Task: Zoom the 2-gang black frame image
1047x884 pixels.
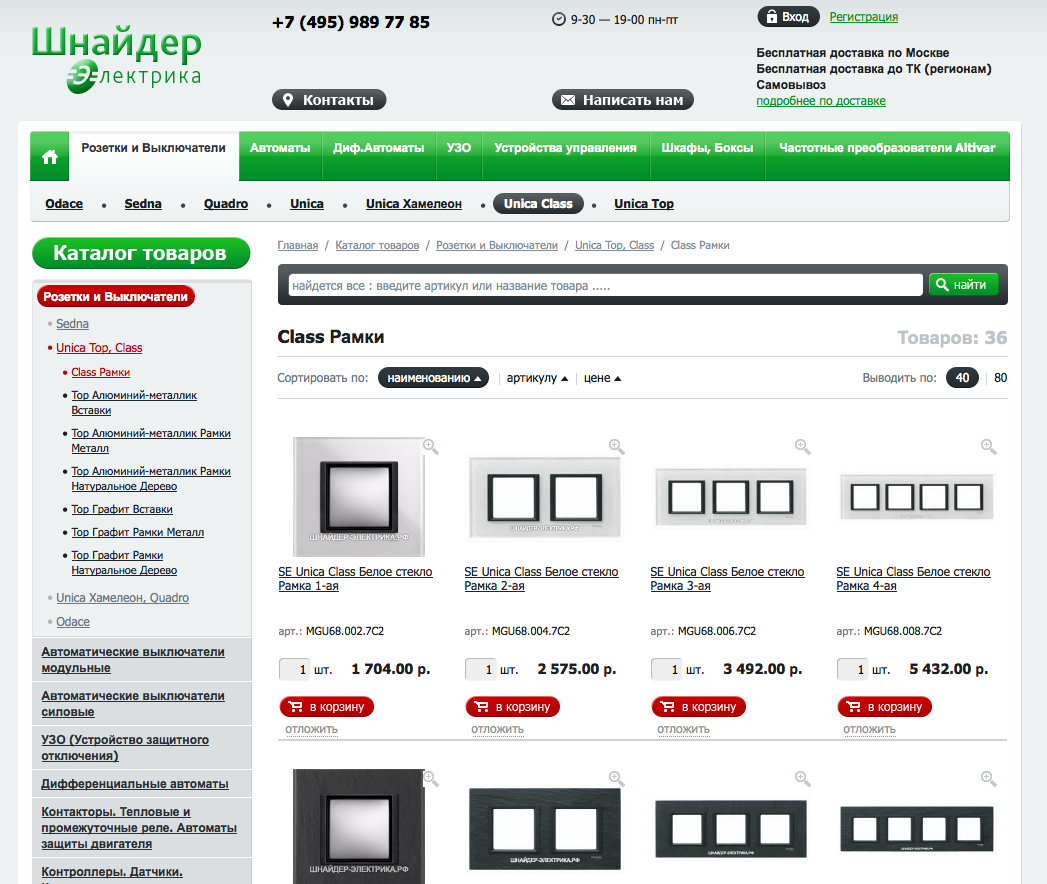Action: tap(617, 779)
